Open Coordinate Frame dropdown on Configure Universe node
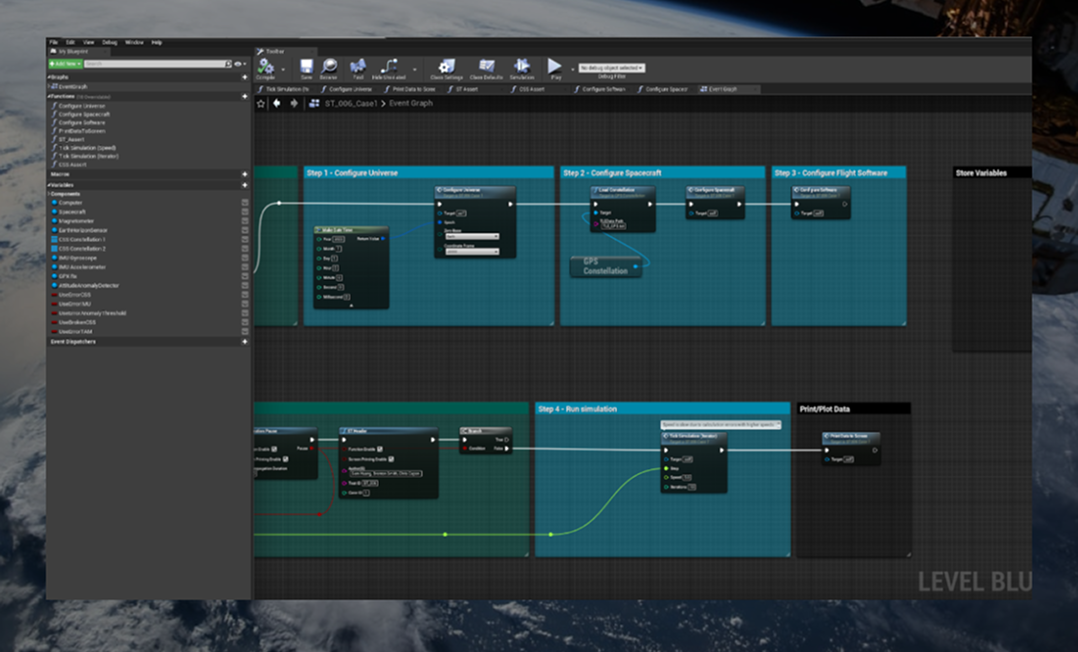 click(x=470, y=252)
